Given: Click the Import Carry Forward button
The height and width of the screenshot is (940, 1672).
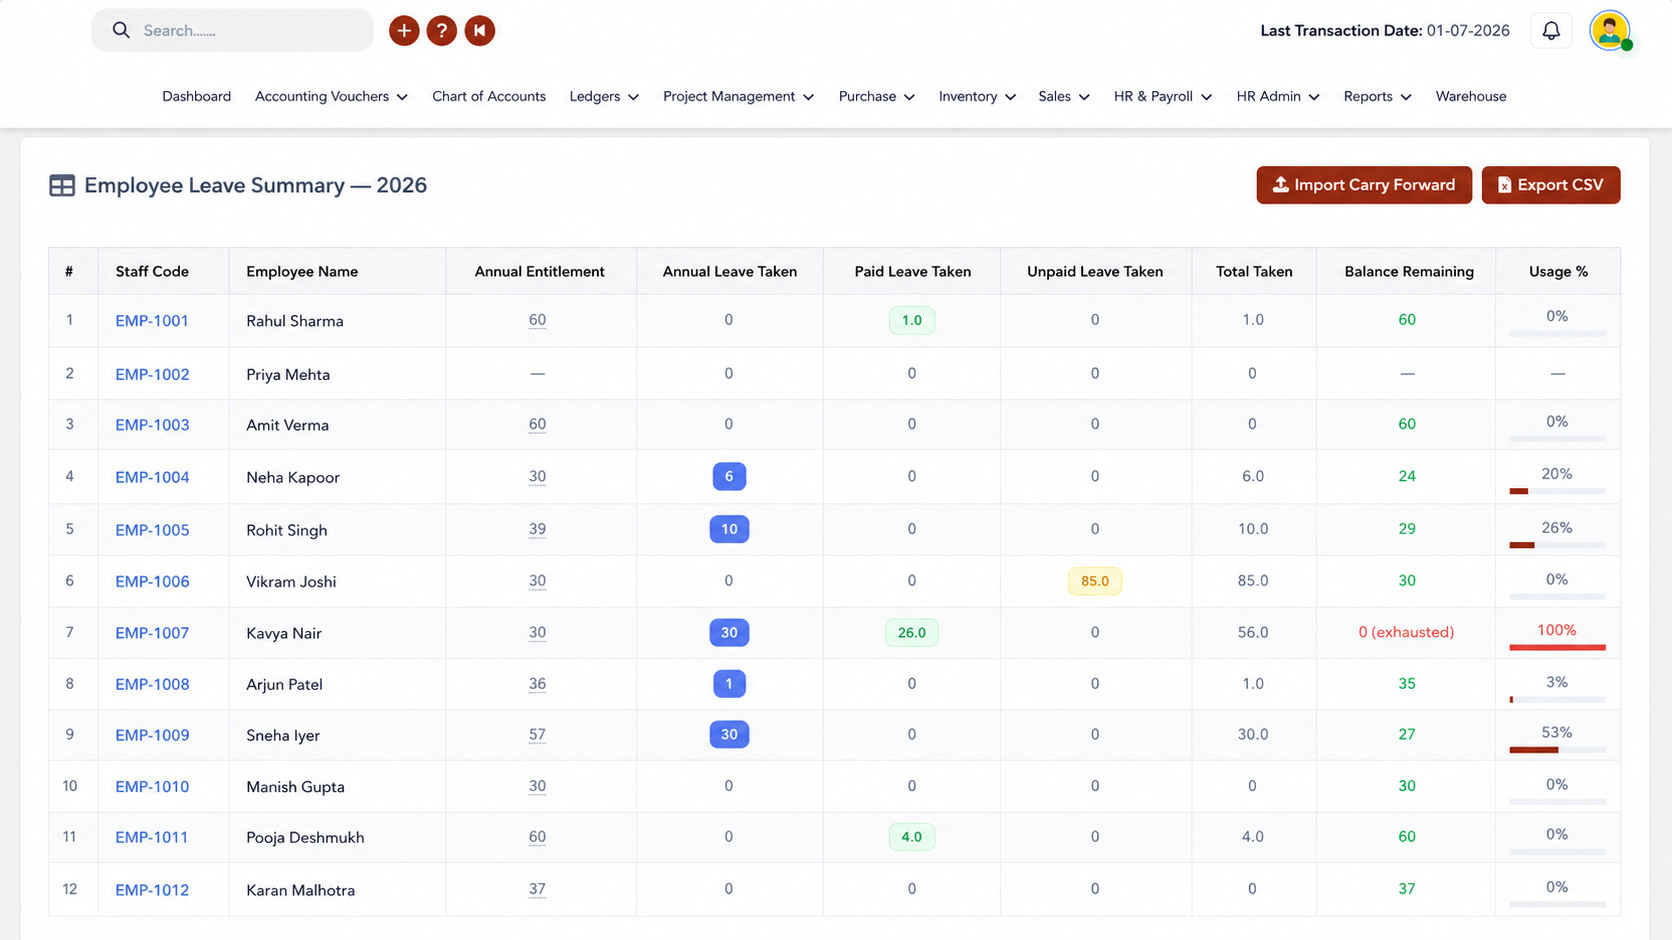Looking at the screenshot, I should coord(1364,185).
